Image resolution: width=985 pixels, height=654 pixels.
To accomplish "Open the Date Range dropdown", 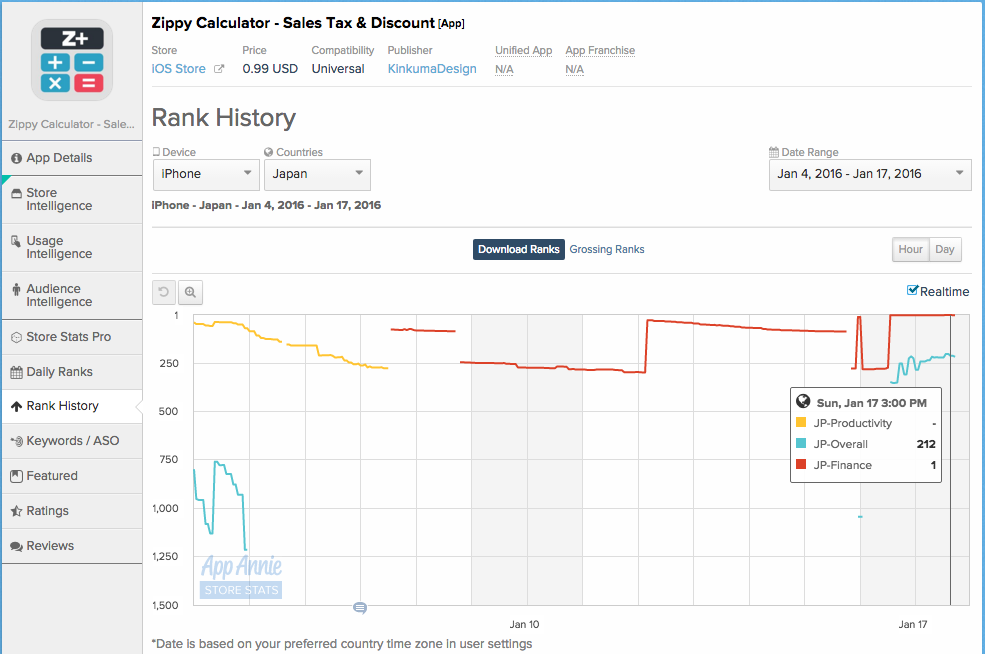I will click(870, 175).
